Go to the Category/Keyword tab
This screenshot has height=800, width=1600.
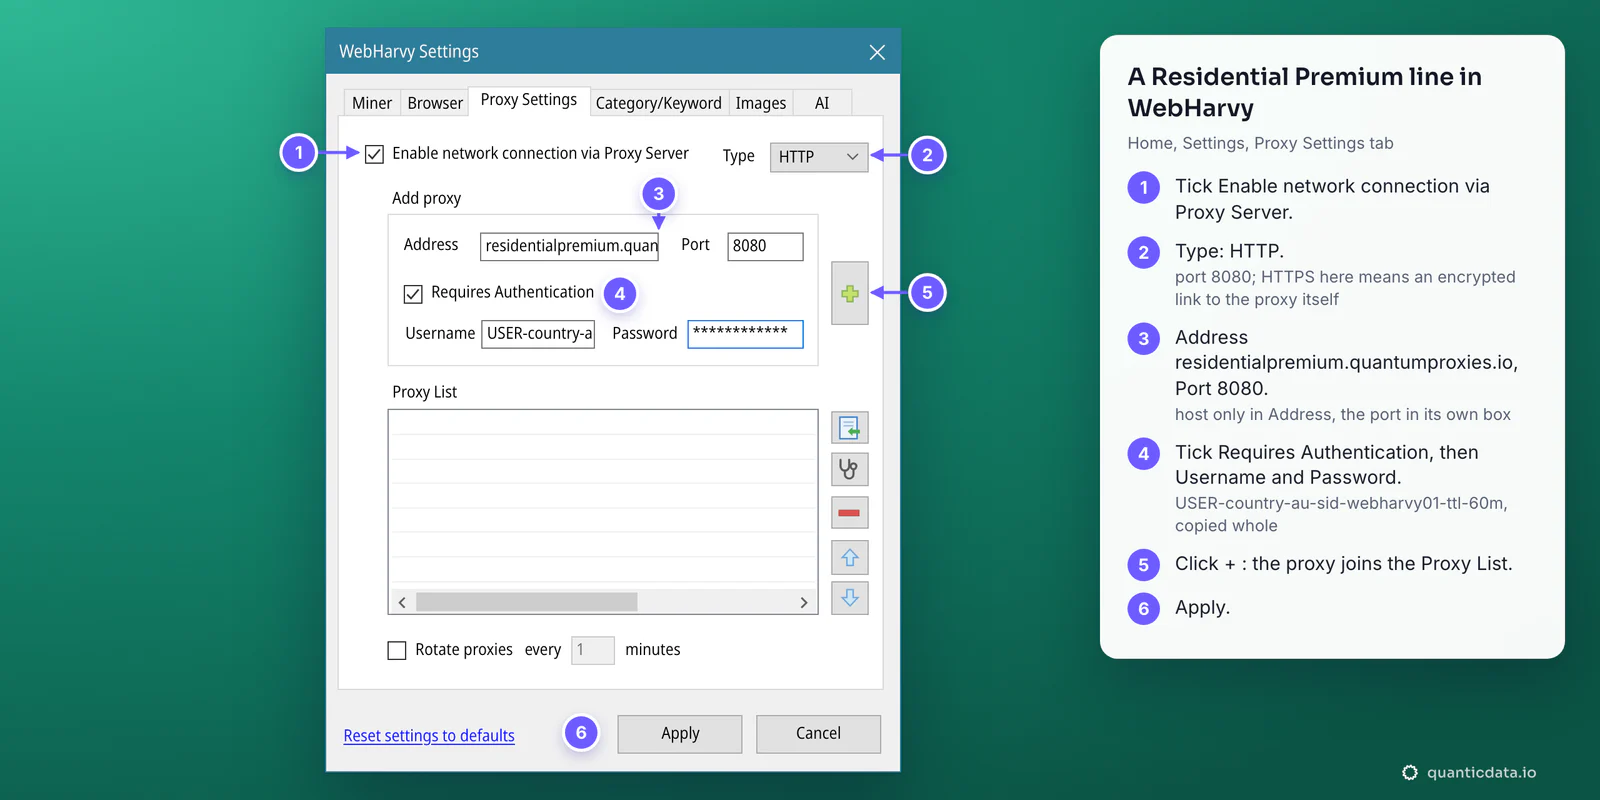pos(659,103)
